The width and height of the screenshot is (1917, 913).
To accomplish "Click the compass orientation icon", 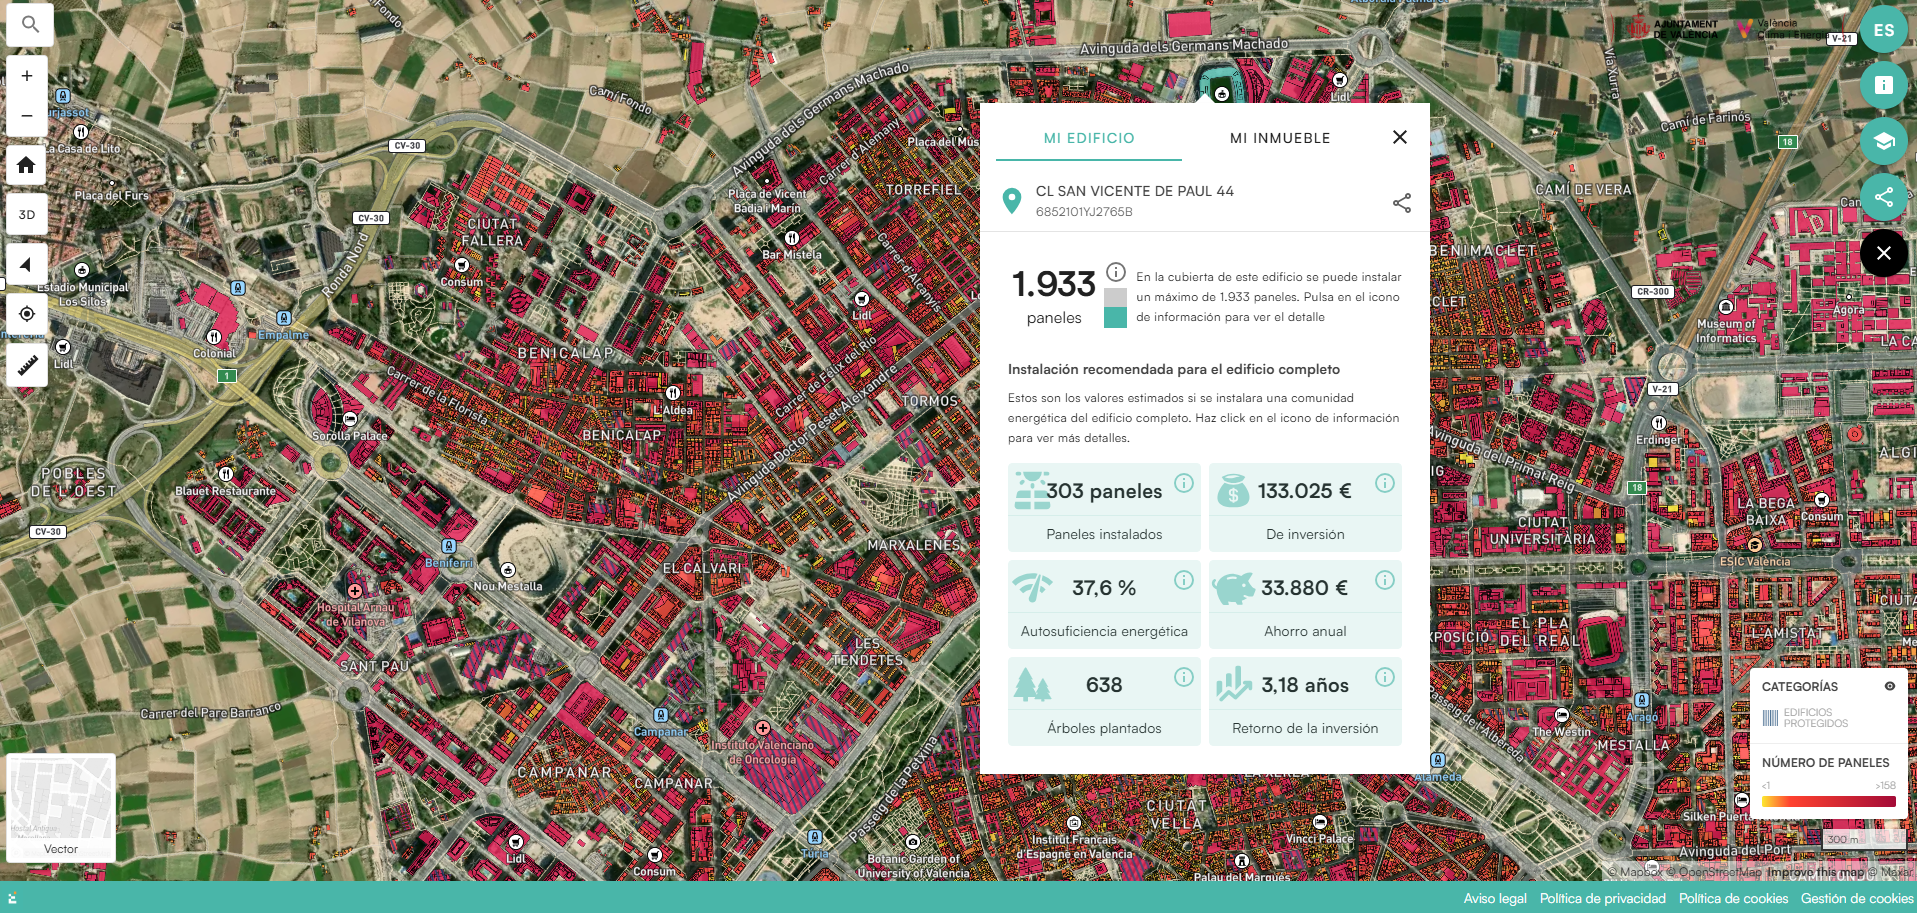I will 26,264.
